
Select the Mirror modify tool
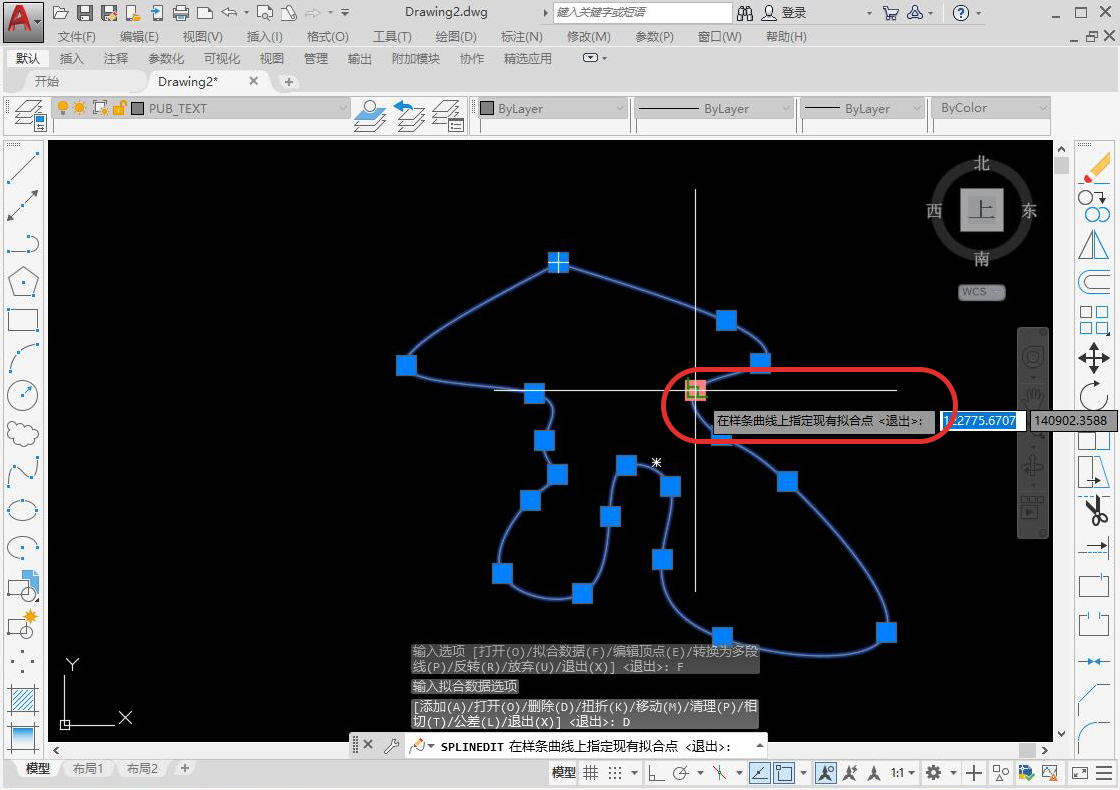(x=1094, y=244)
